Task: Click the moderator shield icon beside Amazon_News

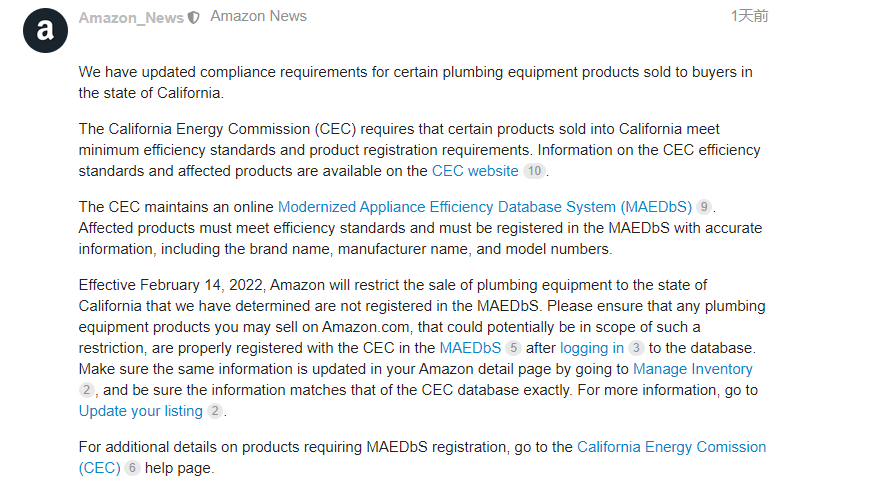Action: (194, 18)
